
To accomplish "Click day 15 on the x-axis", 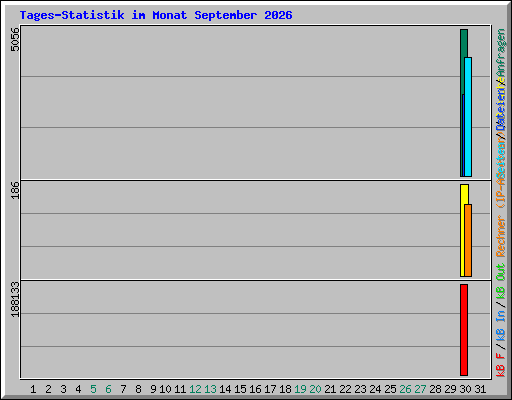I will click(x=240, y=389).
